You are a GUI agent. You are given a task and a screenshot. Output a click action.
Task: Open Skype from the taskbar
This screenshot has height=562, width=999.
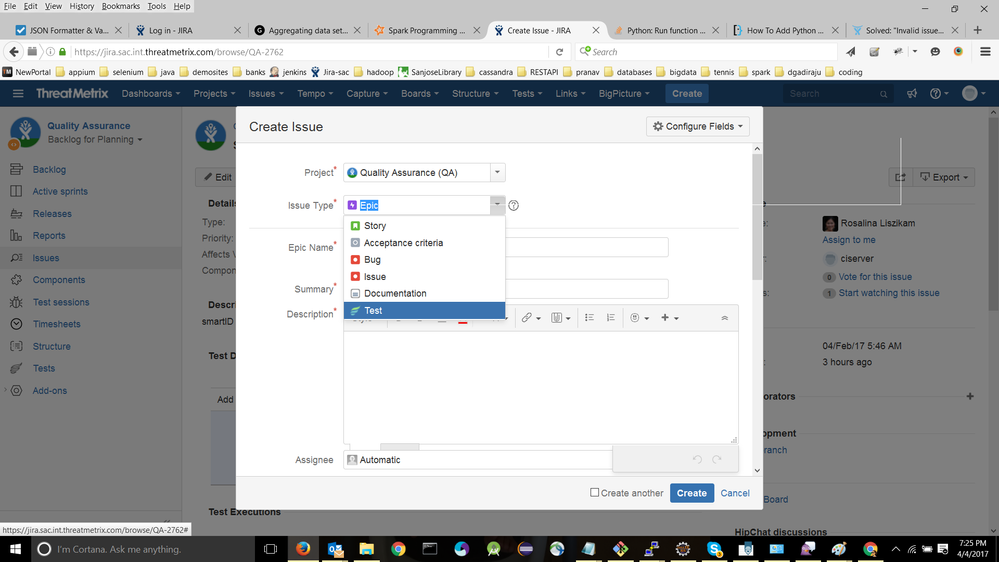coord(714,549)
